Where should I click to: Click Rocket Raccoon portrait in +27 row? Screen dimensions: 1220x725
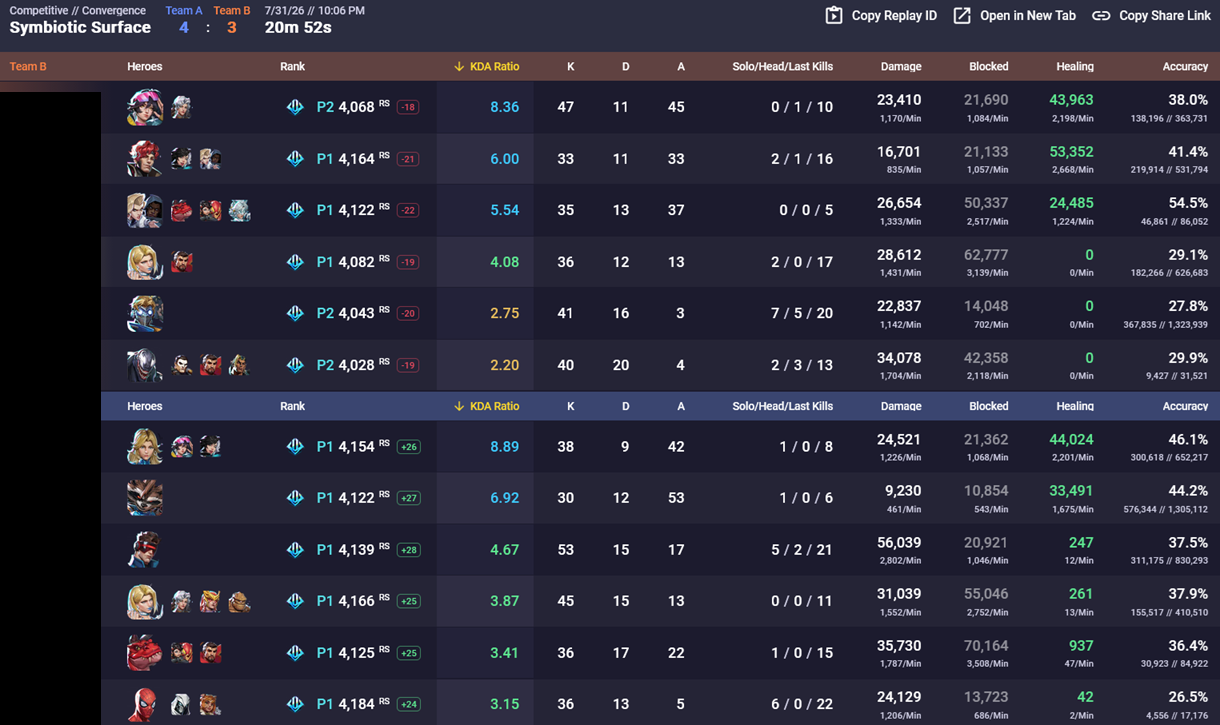tap(145, 498)
